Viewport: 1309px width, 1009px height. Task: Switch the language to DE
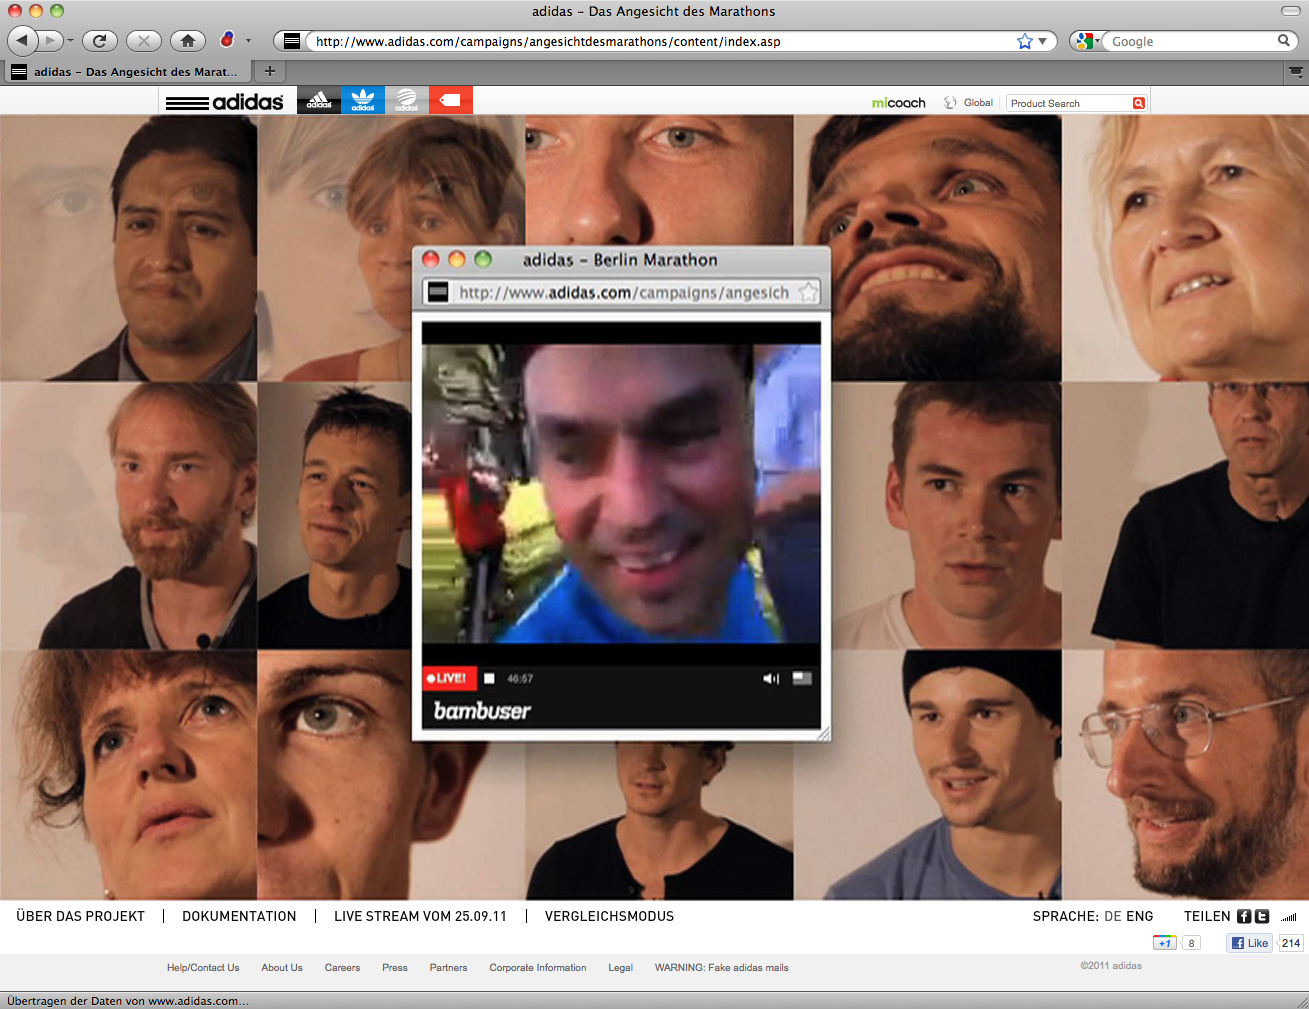click(1113, 916)
